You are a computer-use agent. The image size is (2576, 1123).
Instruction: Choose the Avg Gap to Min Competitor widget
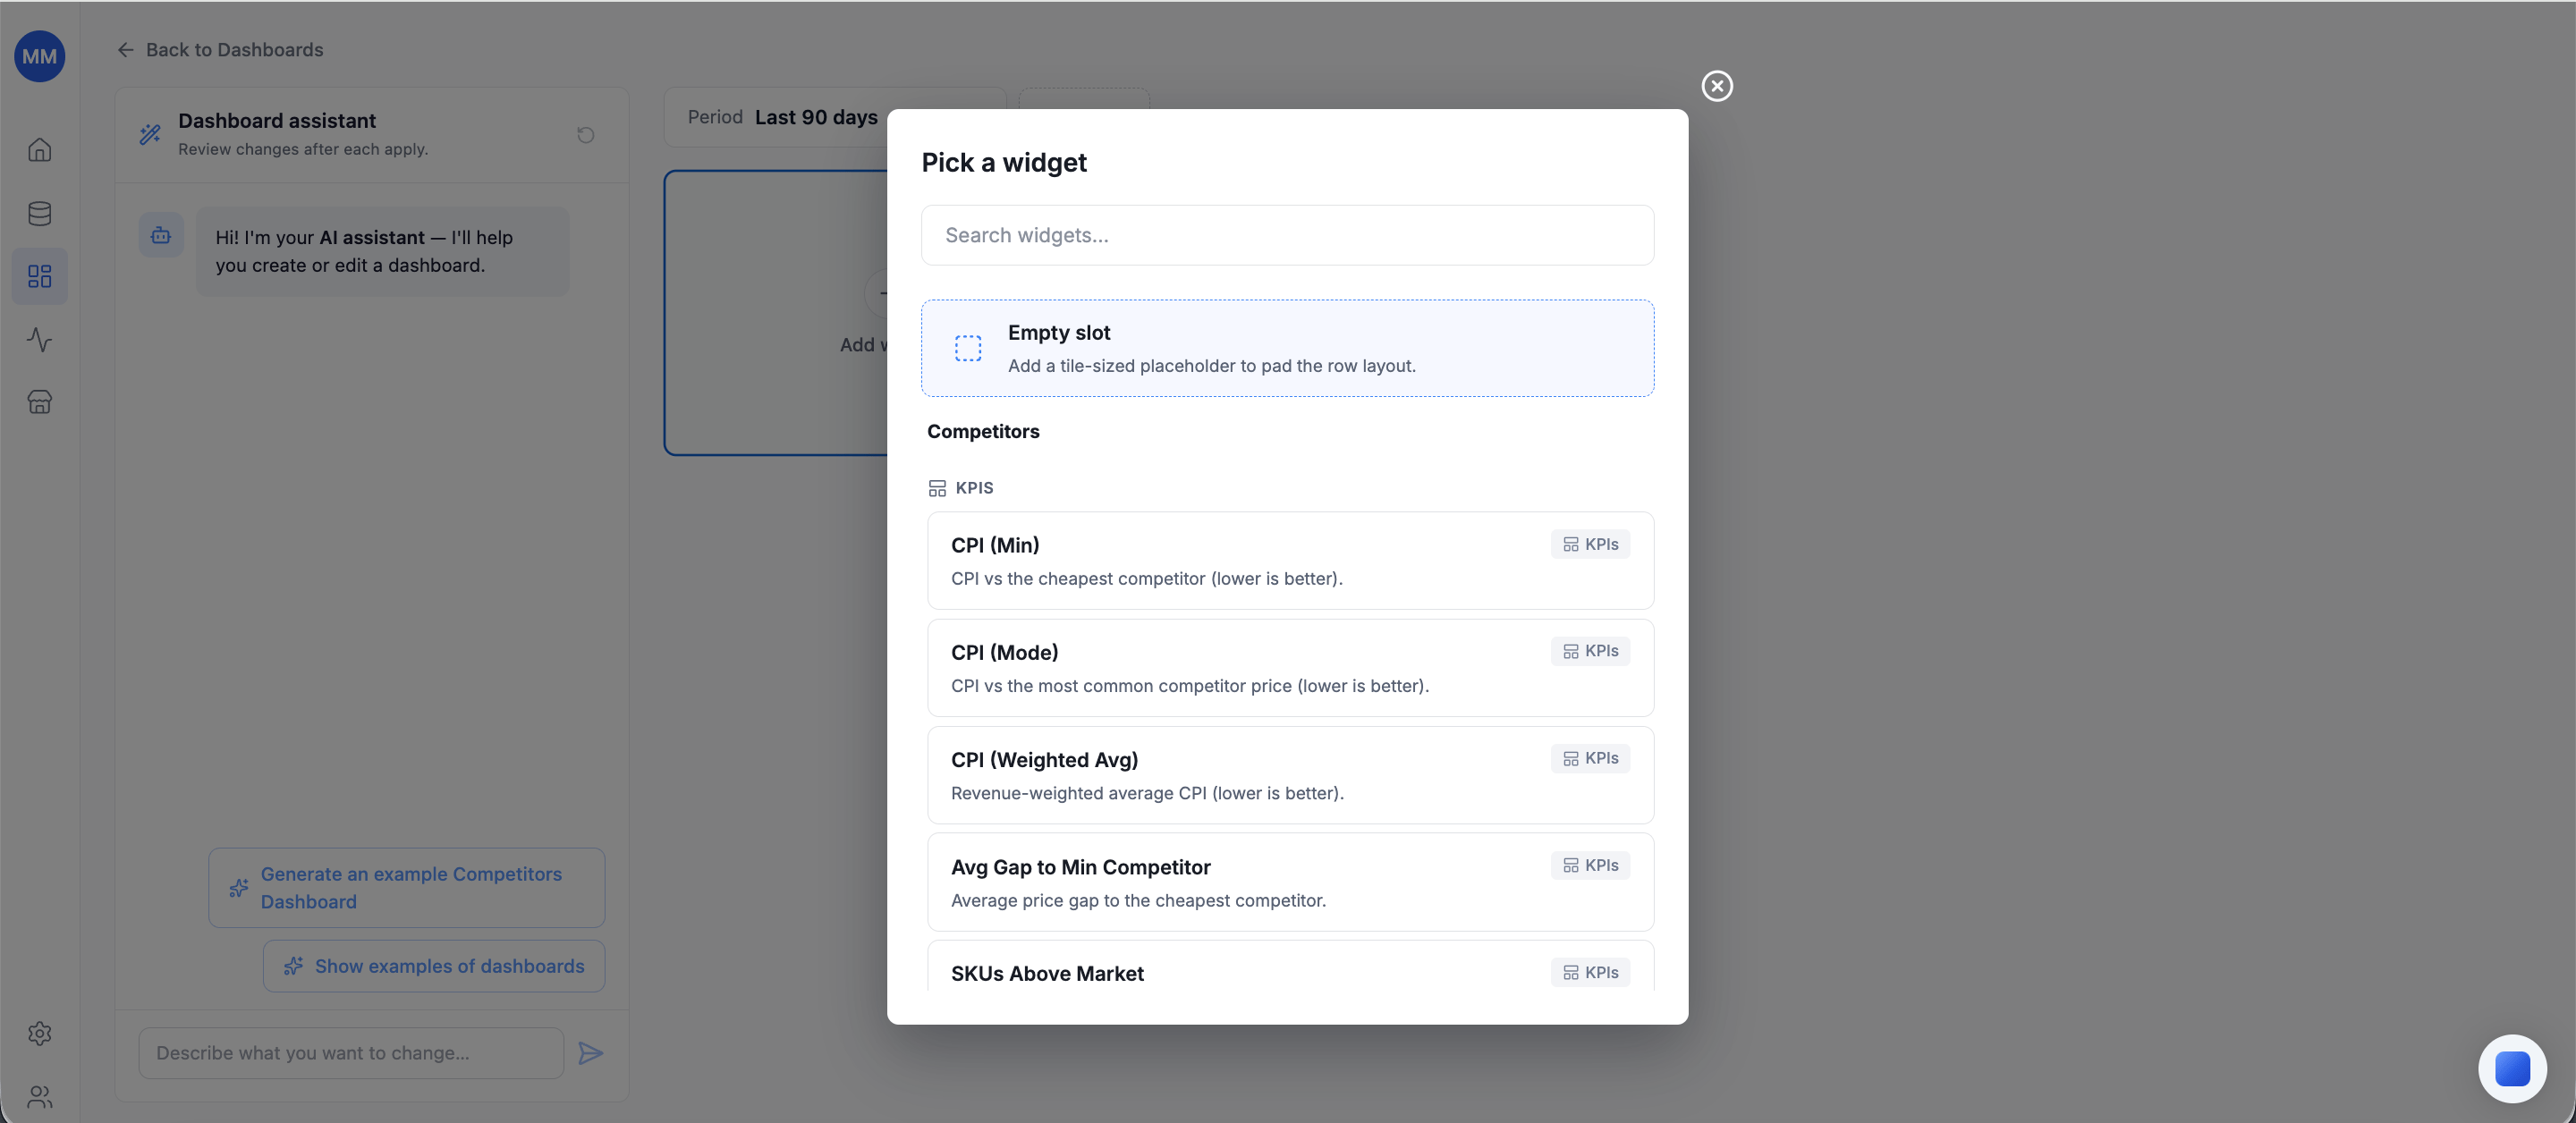[x=1290, y=882]
